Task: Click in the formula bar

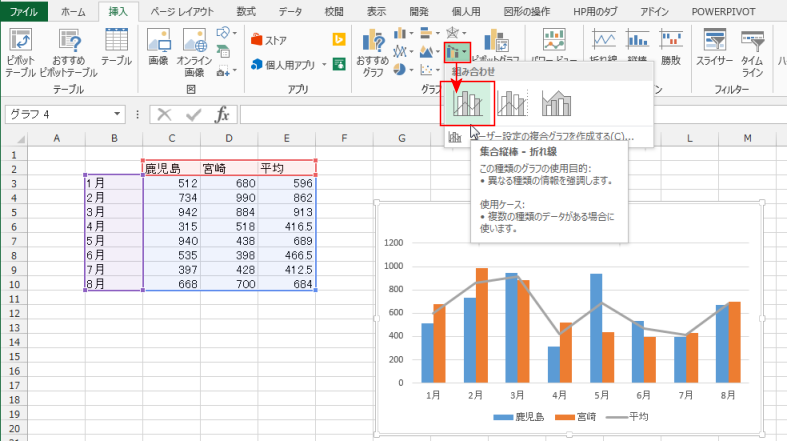Action: pyautogui.click(x=513, y=114)
